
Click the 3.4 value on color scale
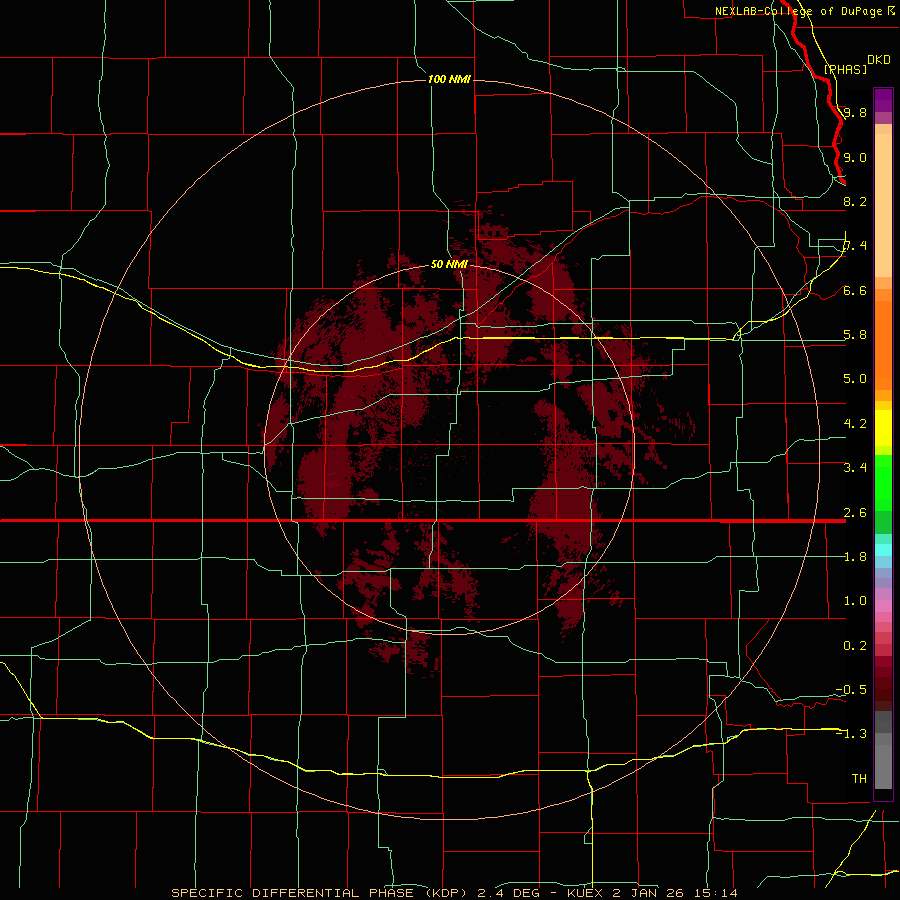click(855, 468)
